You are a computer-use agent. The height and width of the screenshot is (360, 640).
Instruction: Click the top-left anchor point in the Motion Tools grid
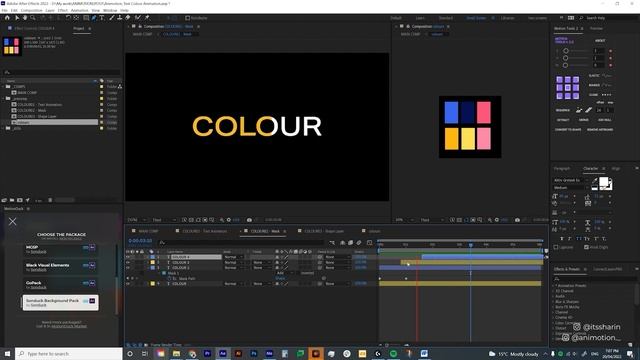560,80
